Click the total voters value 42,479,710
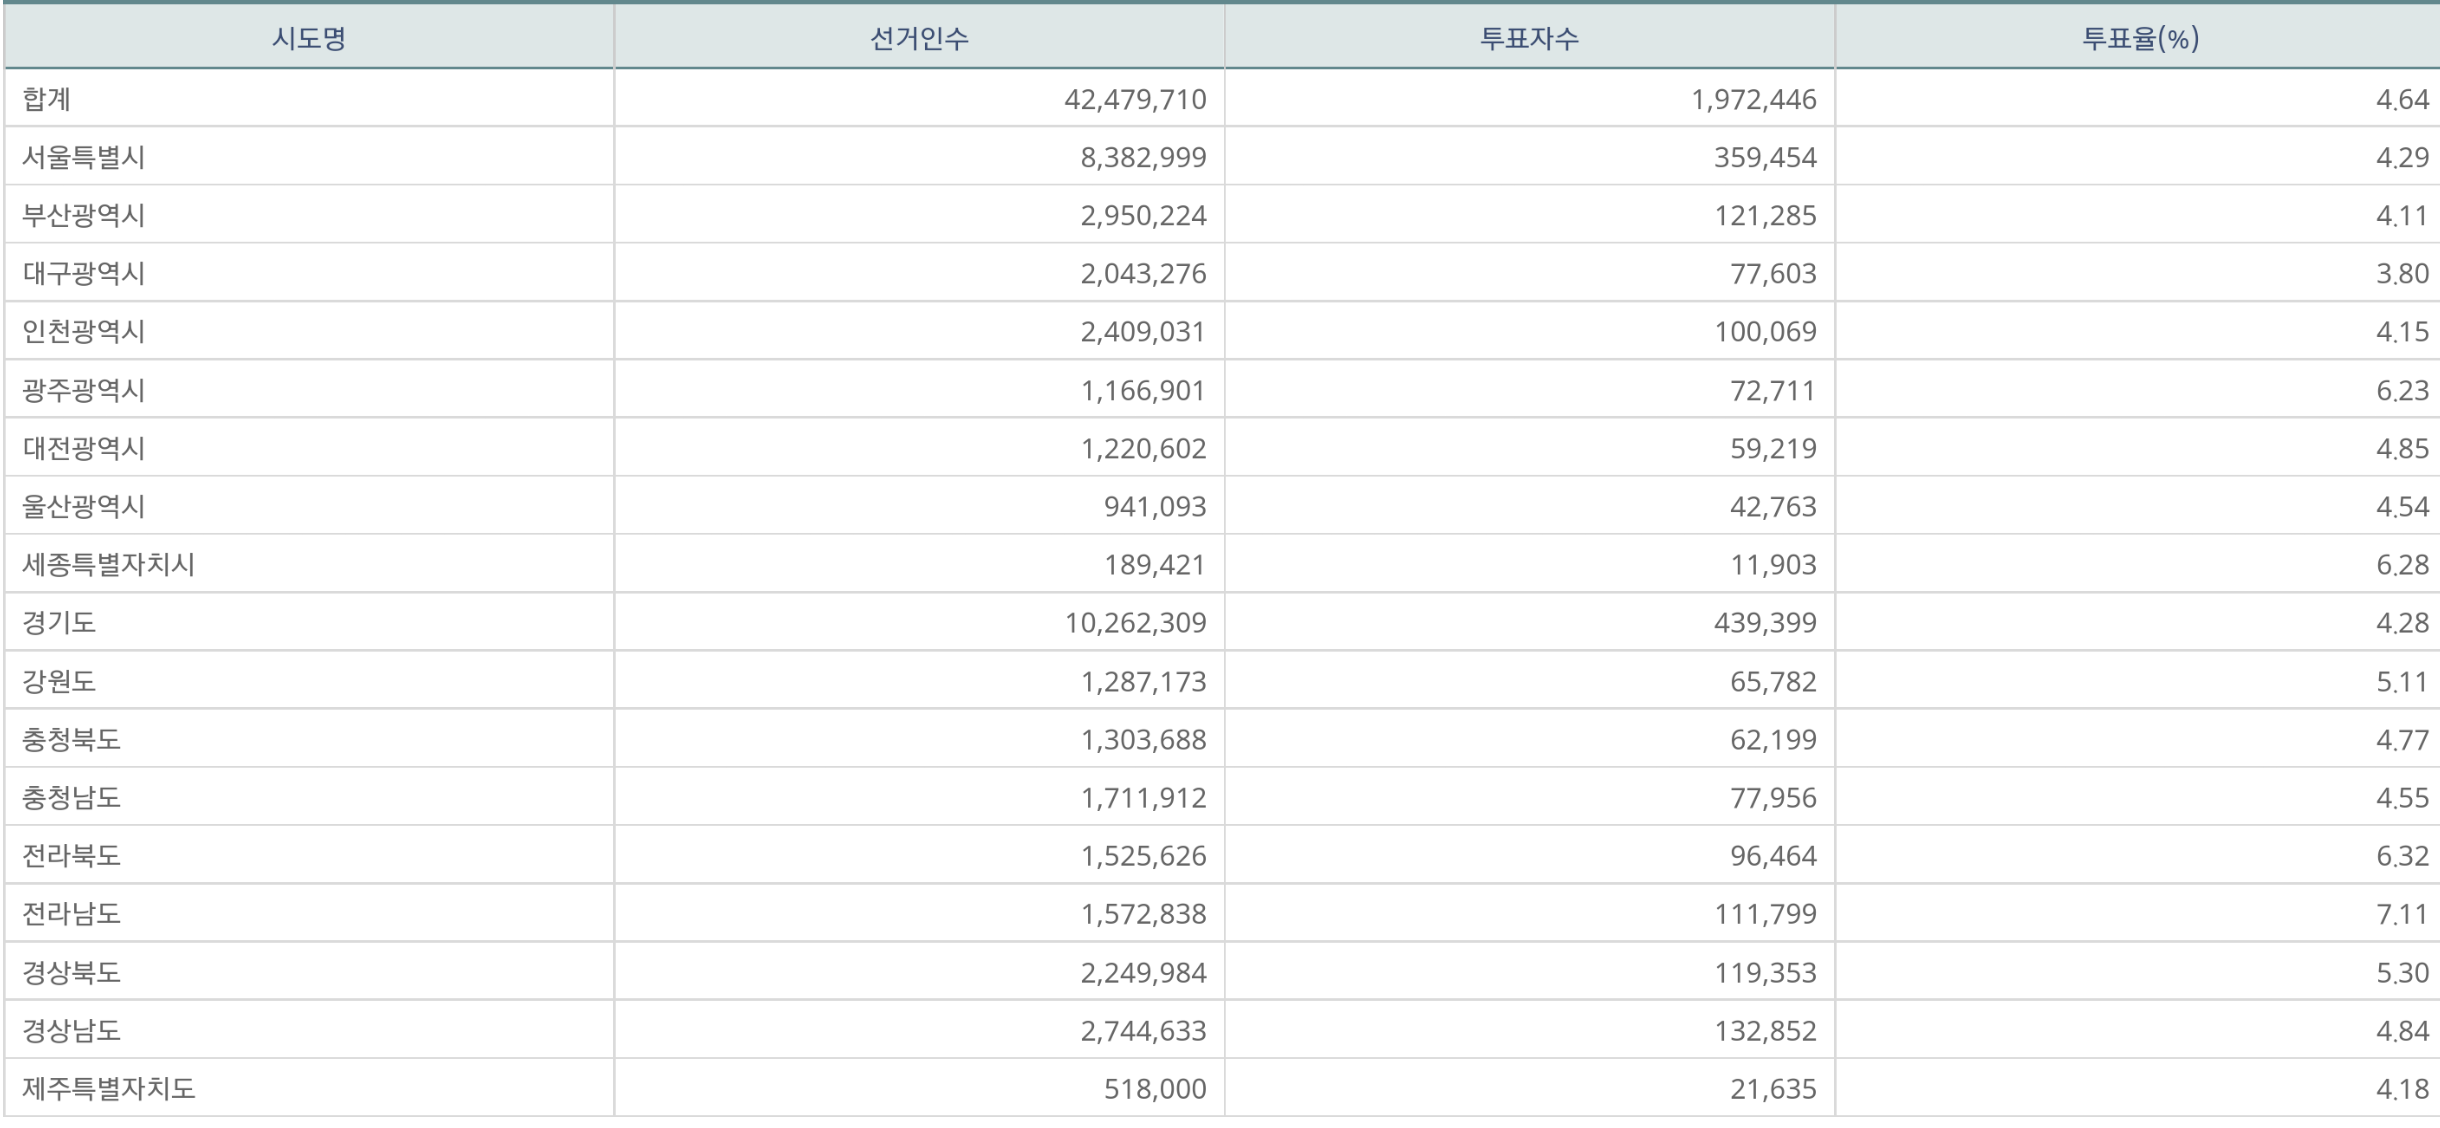 click(1135, 100)
